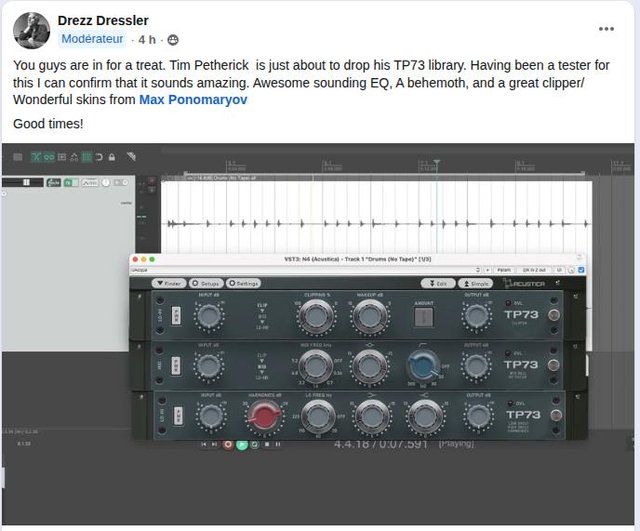Open the track trim envelope button
The width and height of the screenshot is (640, 531).
pos(90,182)
